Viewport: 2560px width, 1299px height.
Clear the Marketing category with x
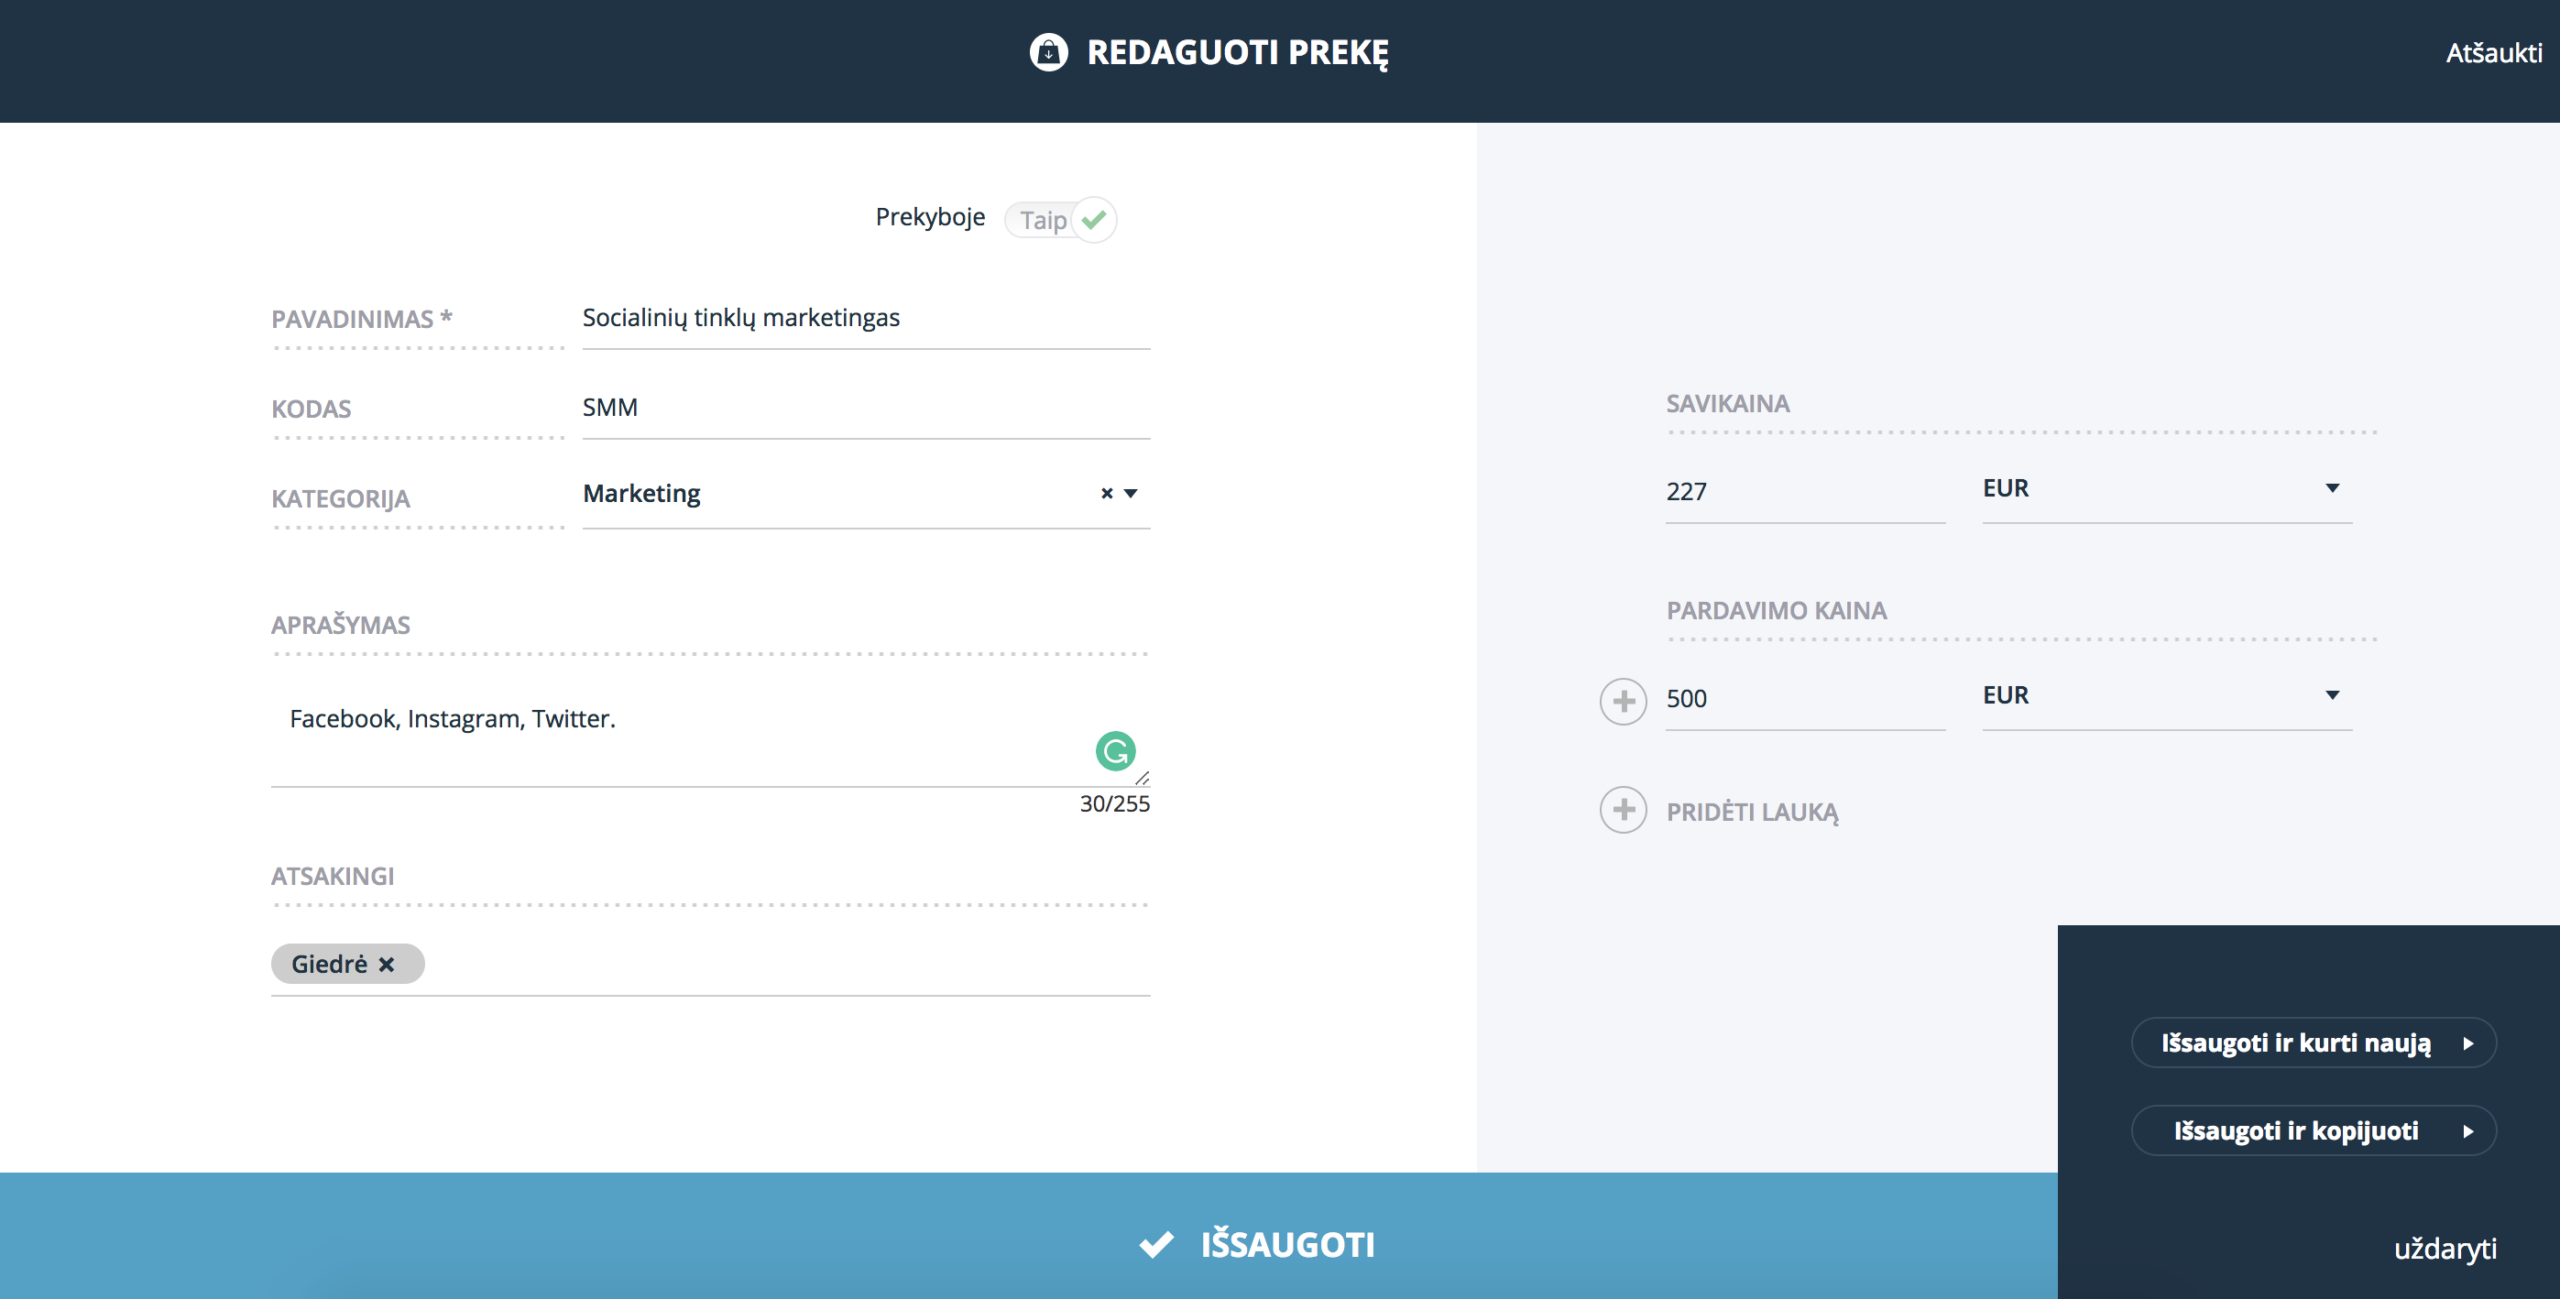[1107, 493]
